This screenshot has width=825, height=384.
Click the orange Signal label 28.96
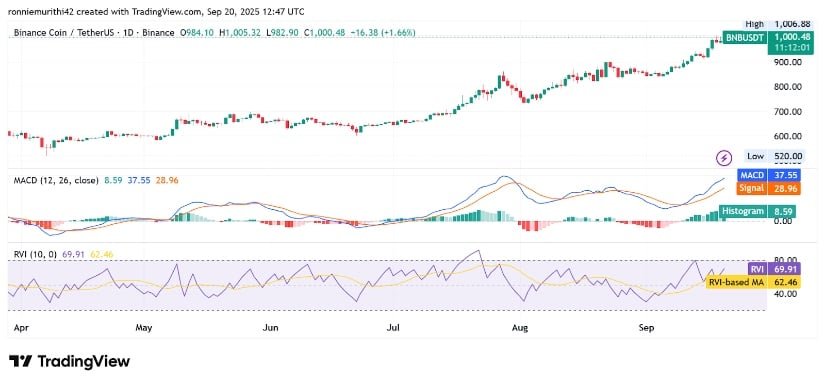(768, 188)
